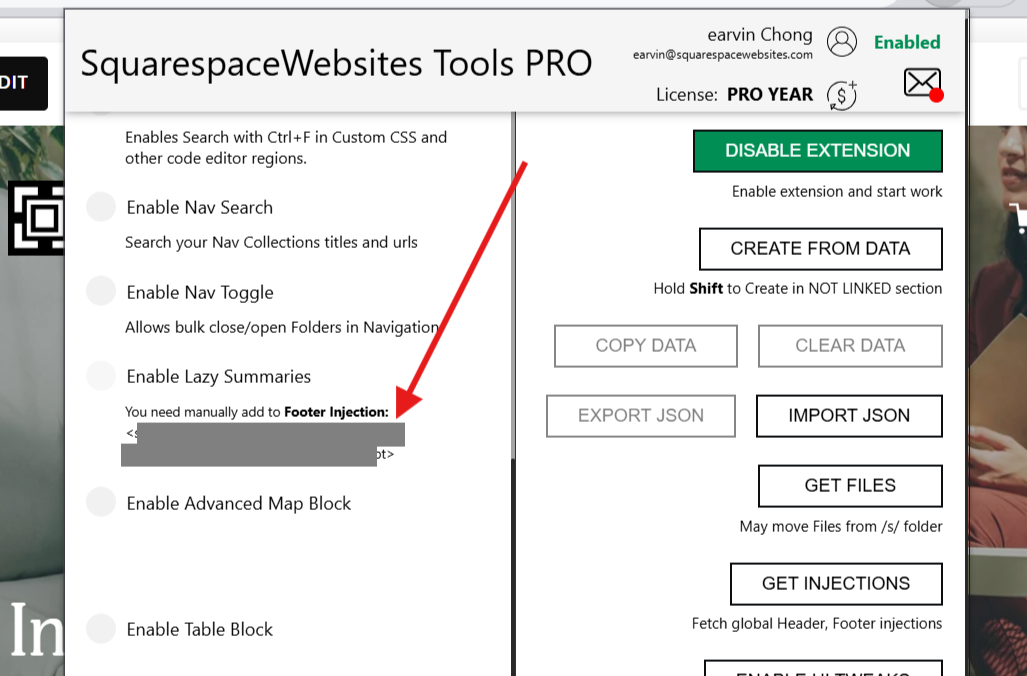Click the CLEAR DATA button
This screenshot has width=1027, height=676.
coord(850,346)
